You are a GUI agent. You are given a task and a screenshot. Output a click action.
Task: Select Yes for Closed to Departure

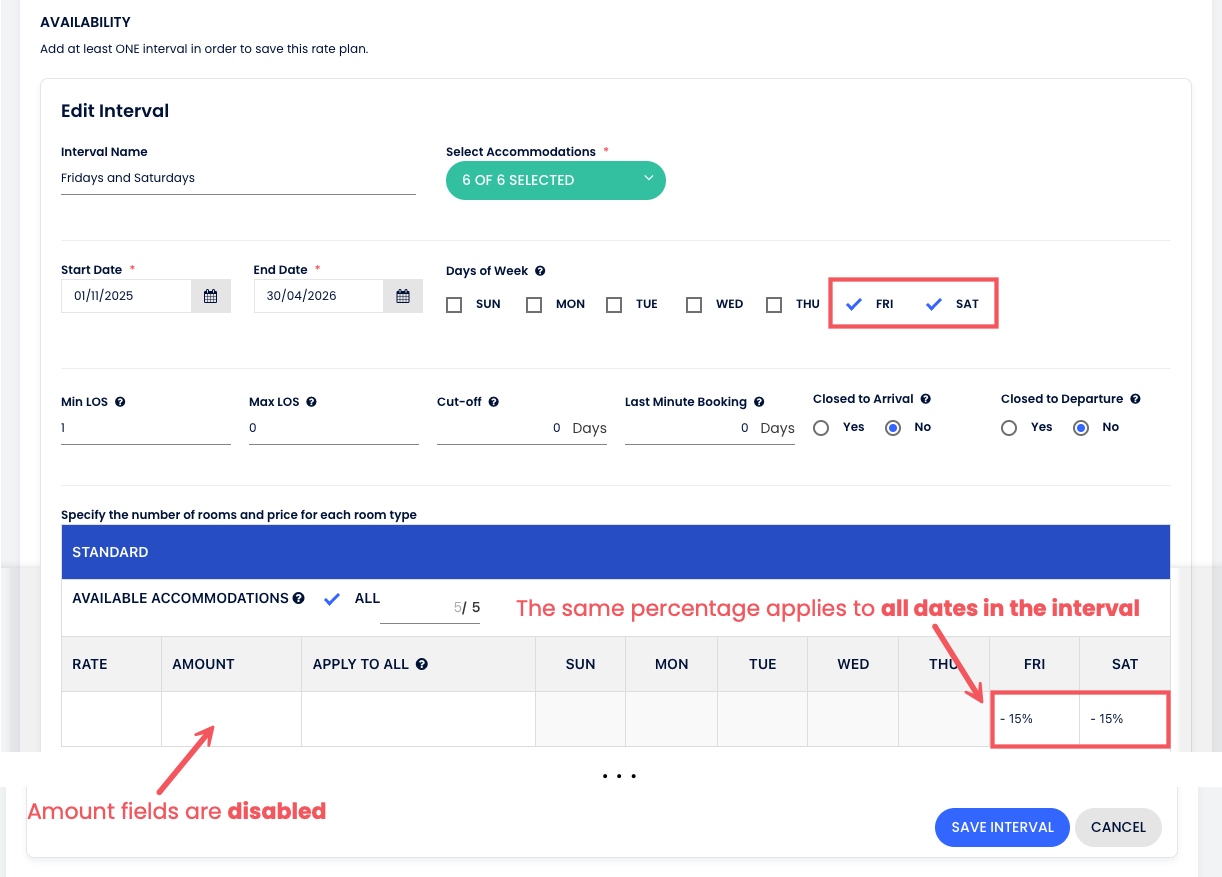click(x=1009, y=428)
